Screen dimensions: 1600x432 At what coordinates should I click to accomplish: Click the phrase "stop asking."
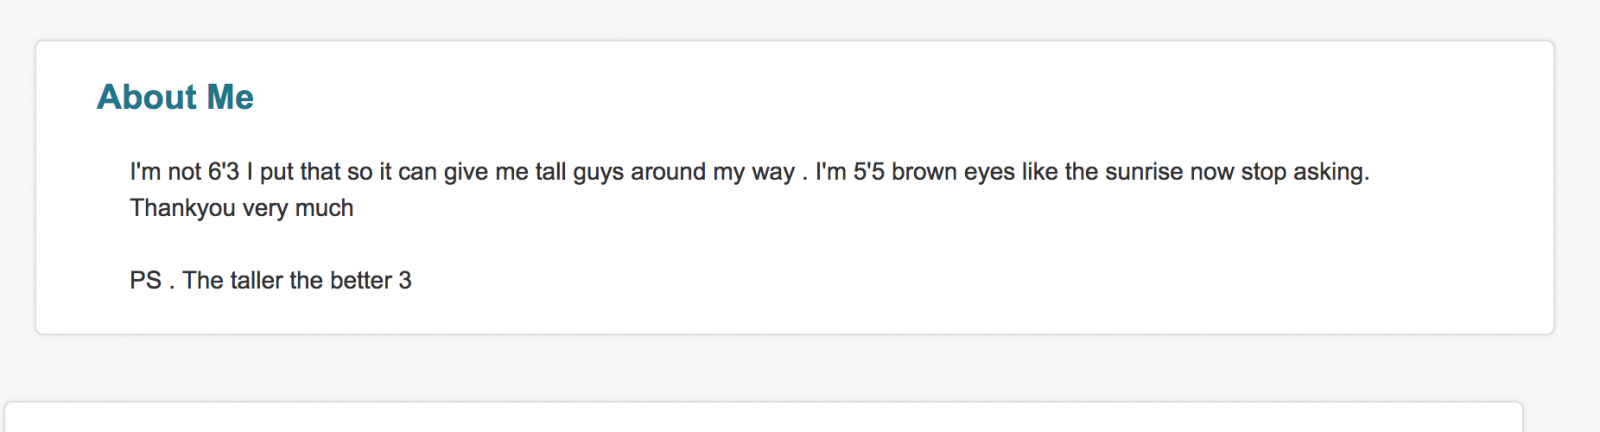tap(1305, 172)
